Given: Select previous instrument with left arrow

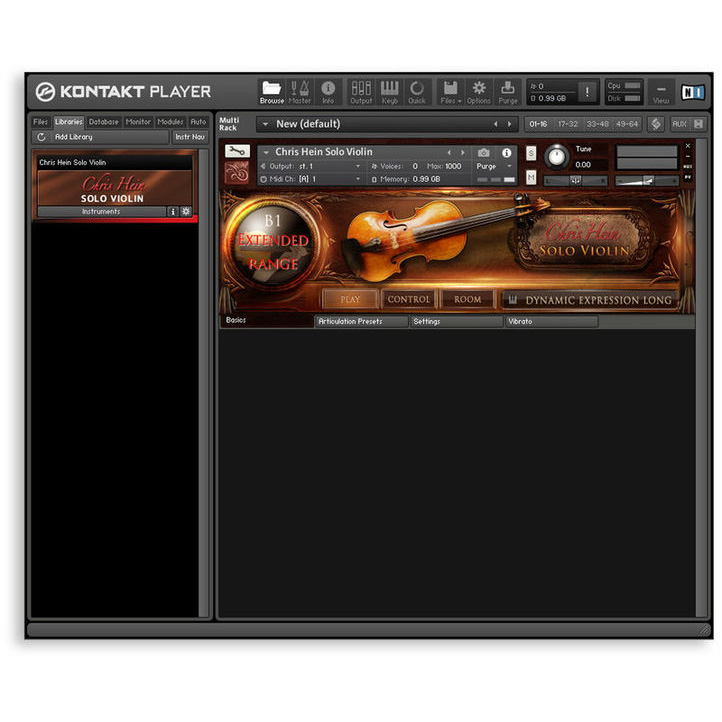Looking at the screenshot, I should point(449,152).
